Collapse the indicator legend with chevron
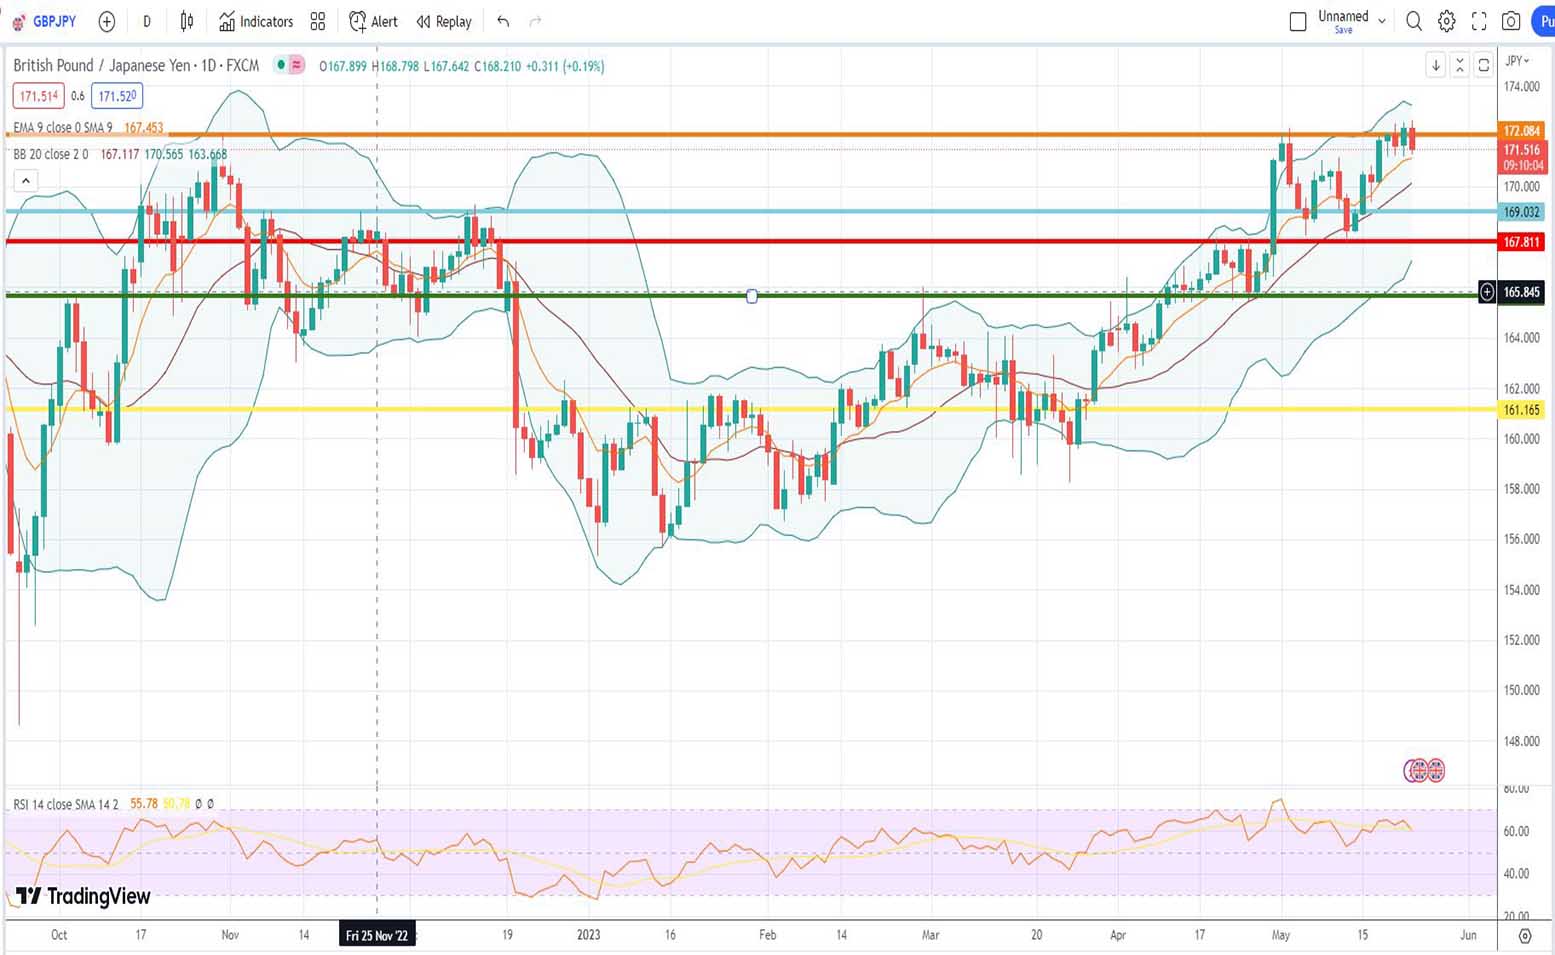1555x955 pixels. coord(26,181)
